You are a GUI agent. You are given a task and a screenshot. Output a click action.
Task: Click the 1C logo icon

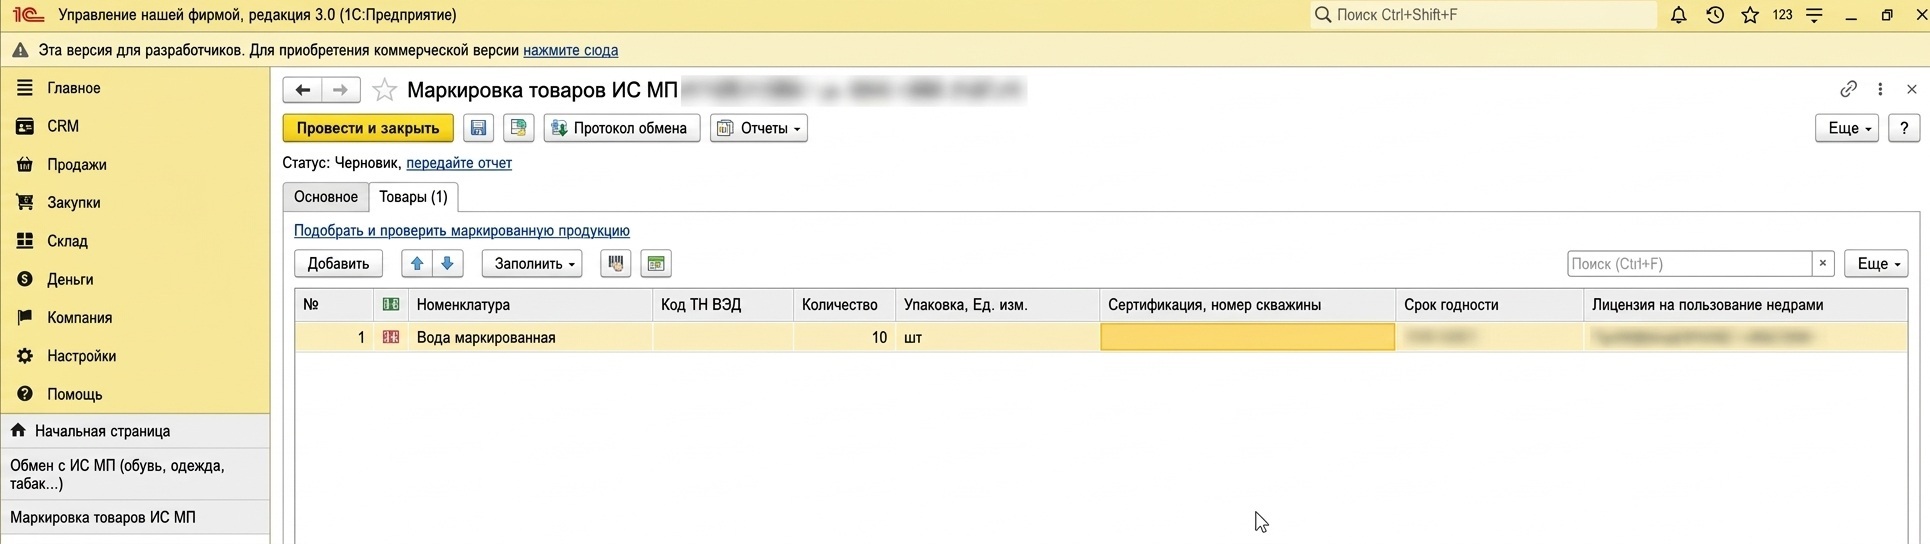(28, 15)
